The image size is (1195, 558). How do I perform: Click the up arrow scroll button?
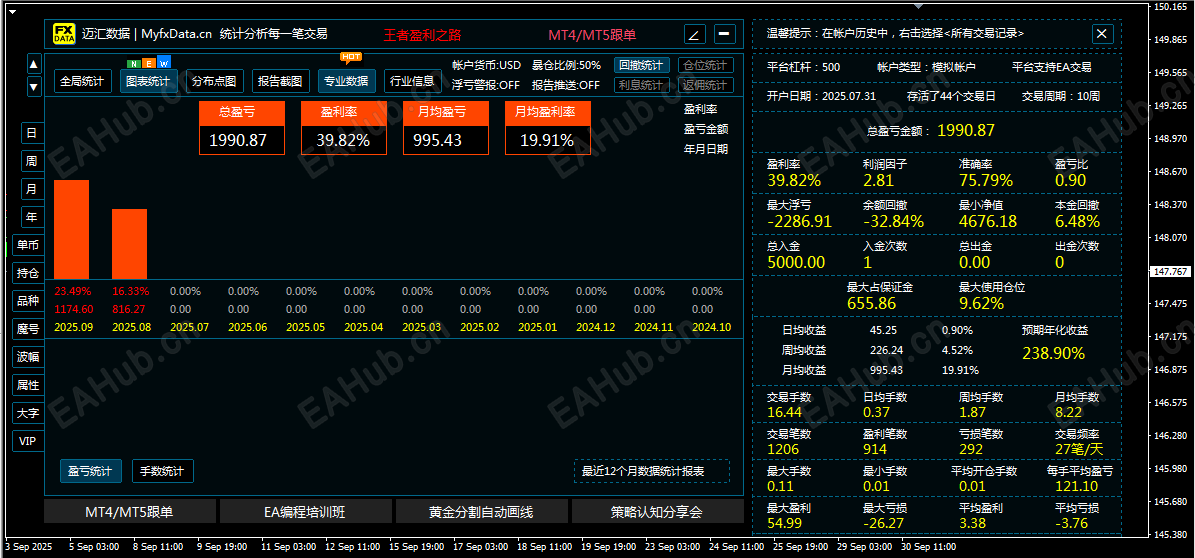pyautogui.click(x=34, y=65)
